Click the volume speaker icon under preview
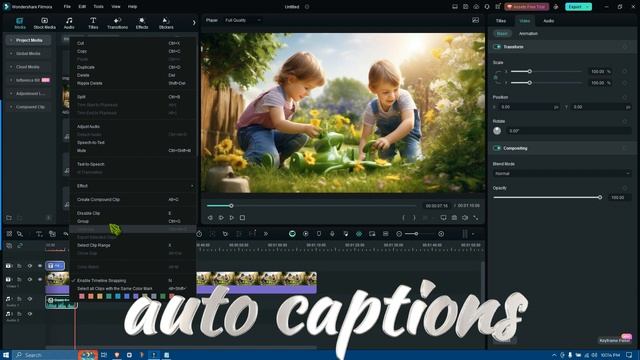Viewport: 640px width, 360px height. (x=465, y=218)
